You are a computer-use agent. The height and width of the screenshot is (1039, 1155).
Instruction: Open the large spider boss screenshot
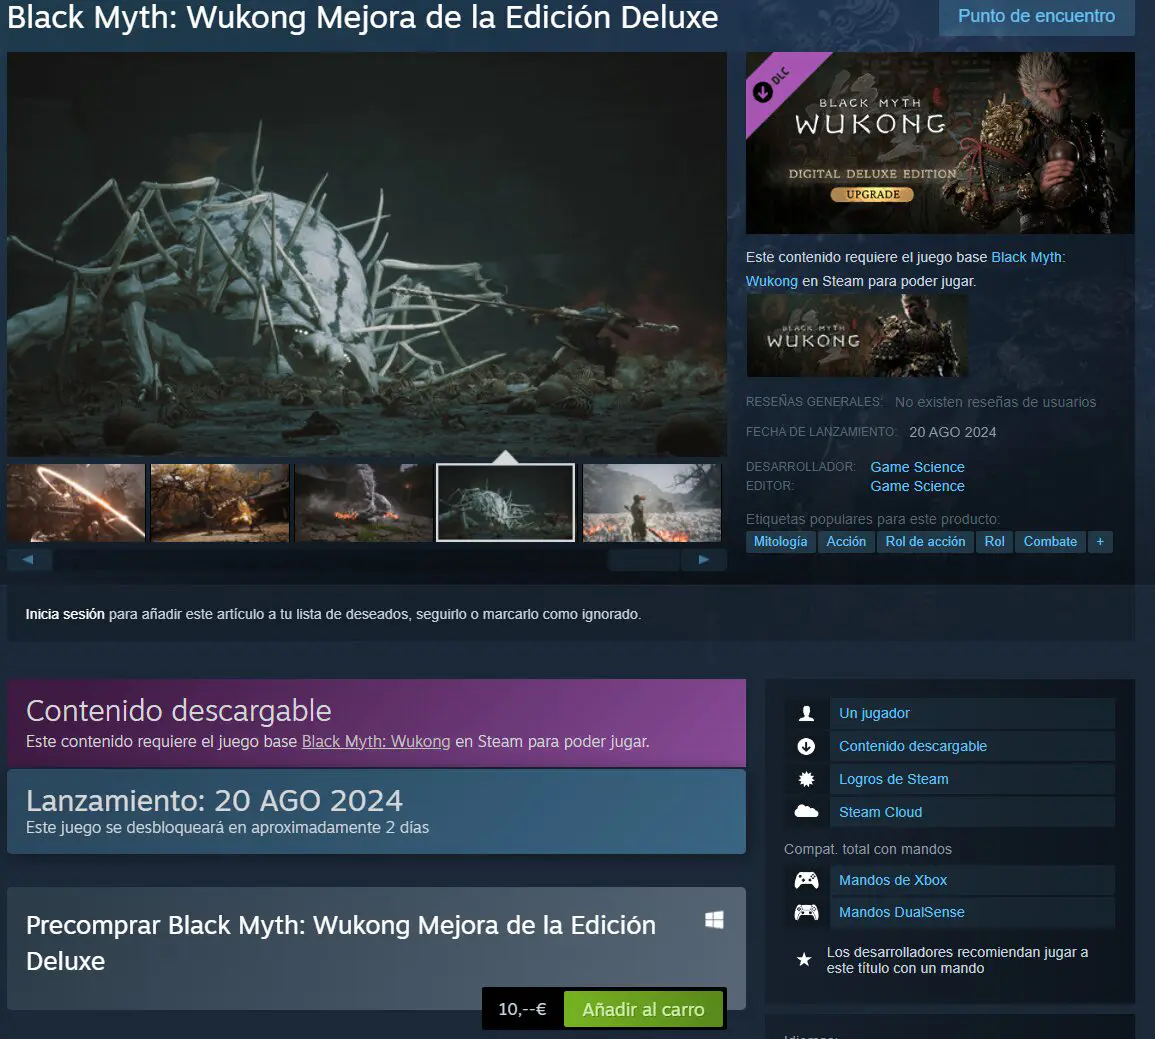(367, 254)
